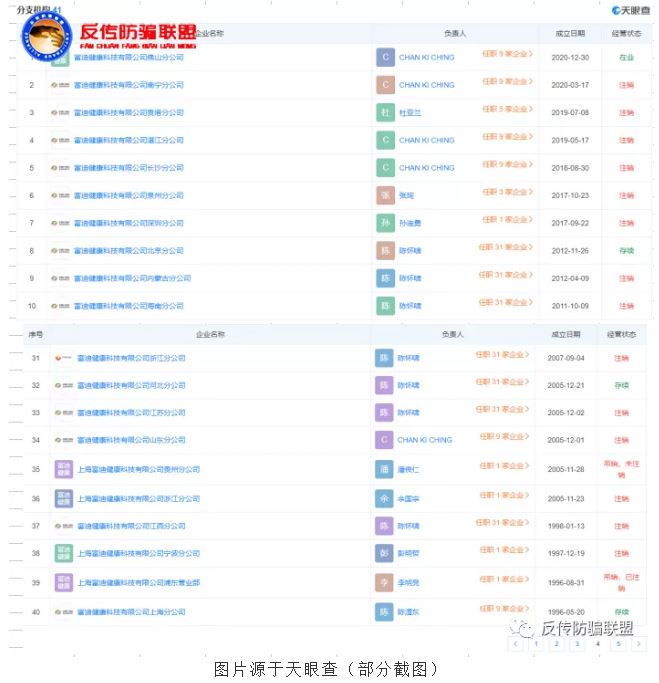Click the CHAN KI CHING avatar in row 2
The image size is (659, 683).
(x=385, y=85)
